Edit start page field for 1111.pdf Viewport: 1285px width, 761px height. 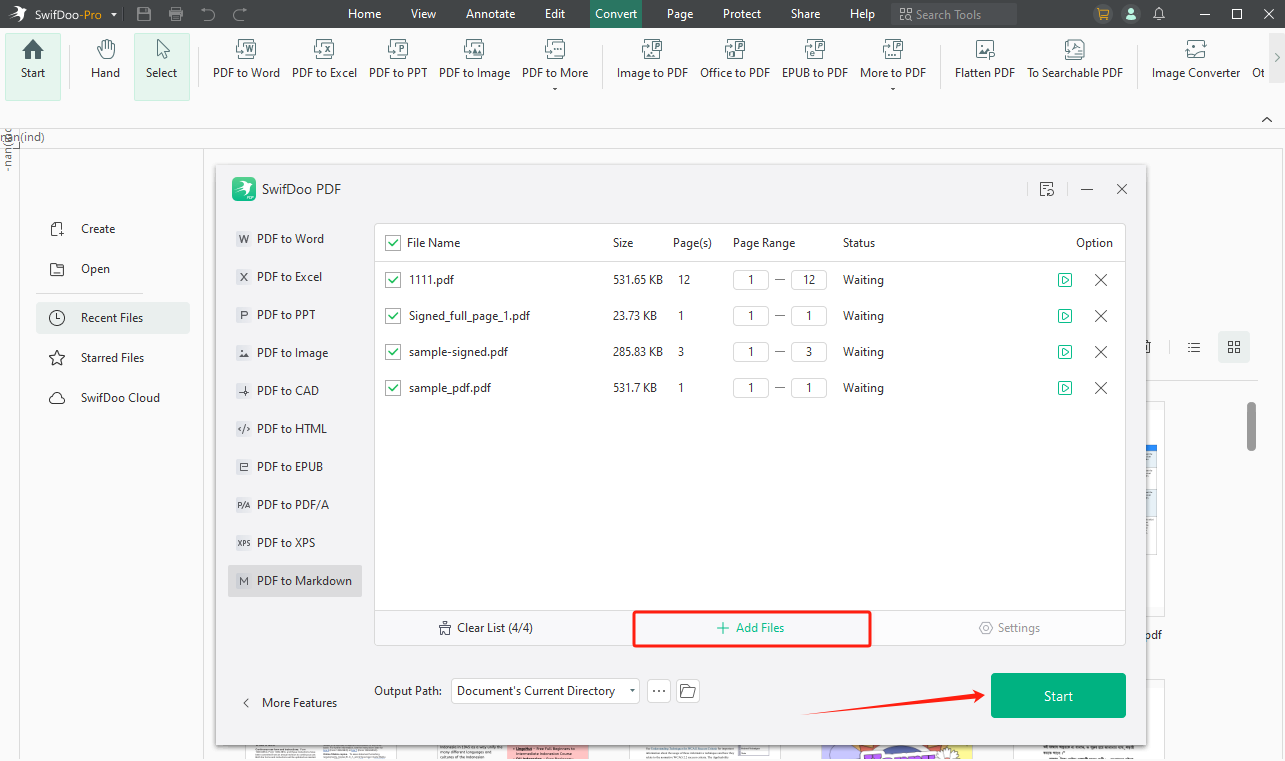click(x=751, y=280)
